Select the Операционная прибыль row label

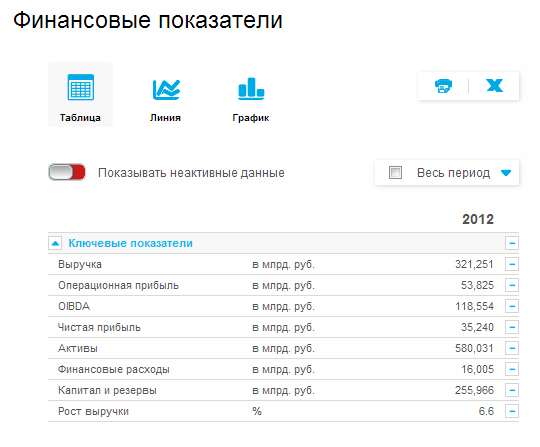118,285
